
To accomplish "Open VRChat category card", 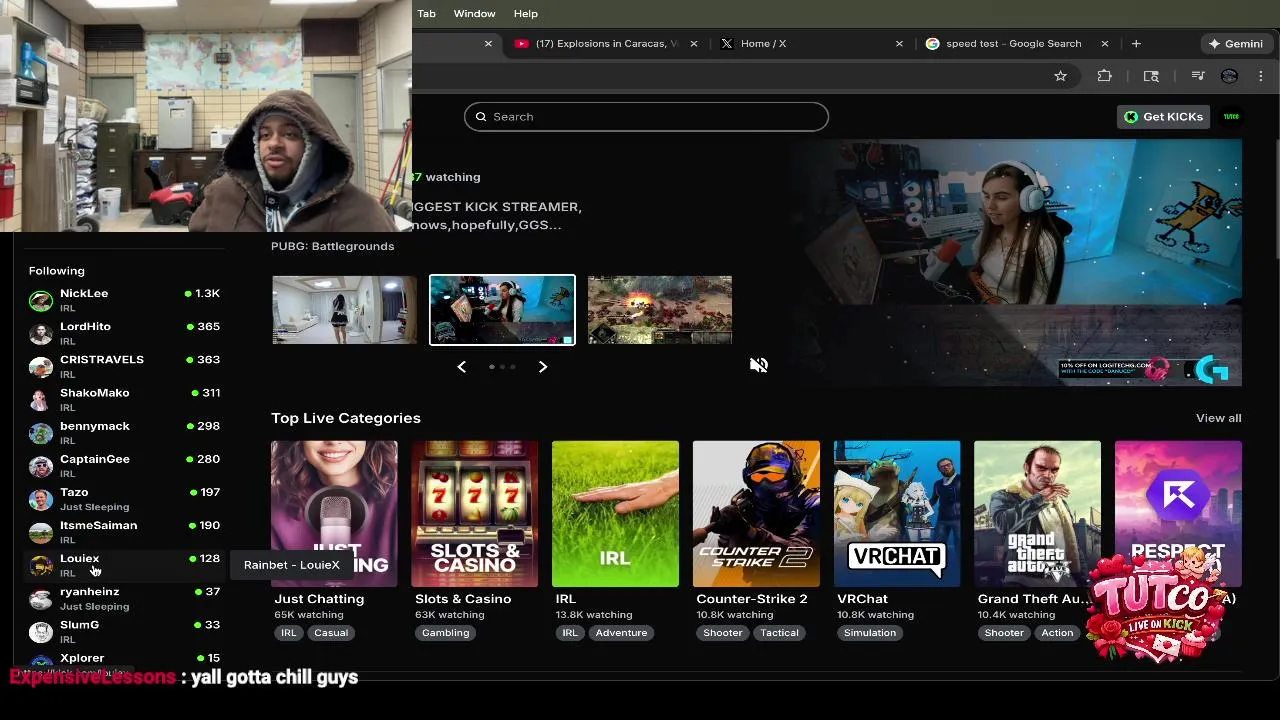I will [897, 514].
